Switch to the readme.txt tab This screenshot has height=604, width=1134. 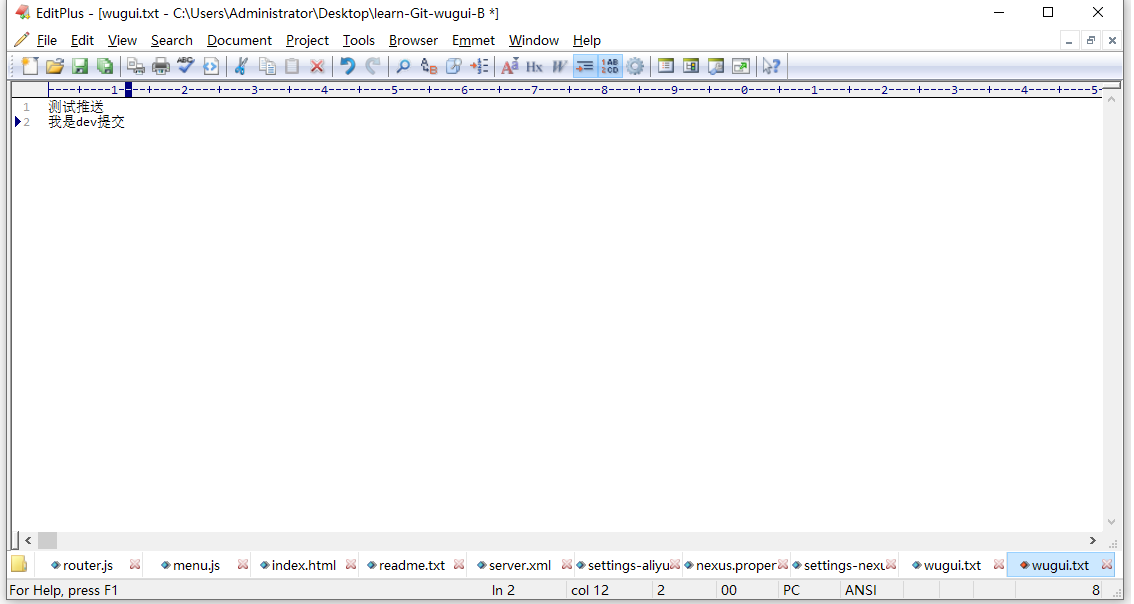412,565
